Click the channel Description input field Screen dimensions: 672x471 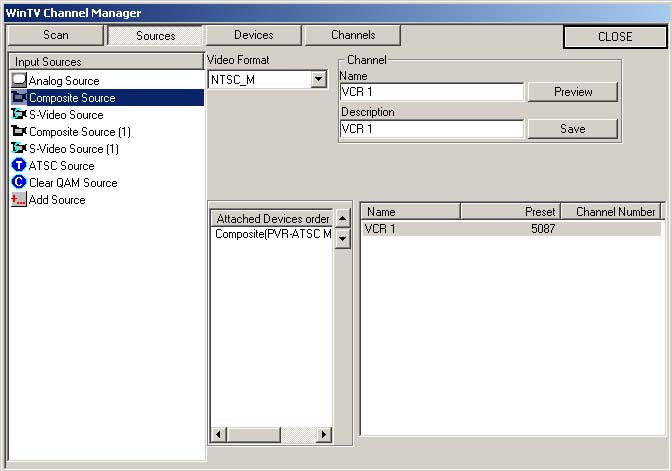tap(432, 129)
